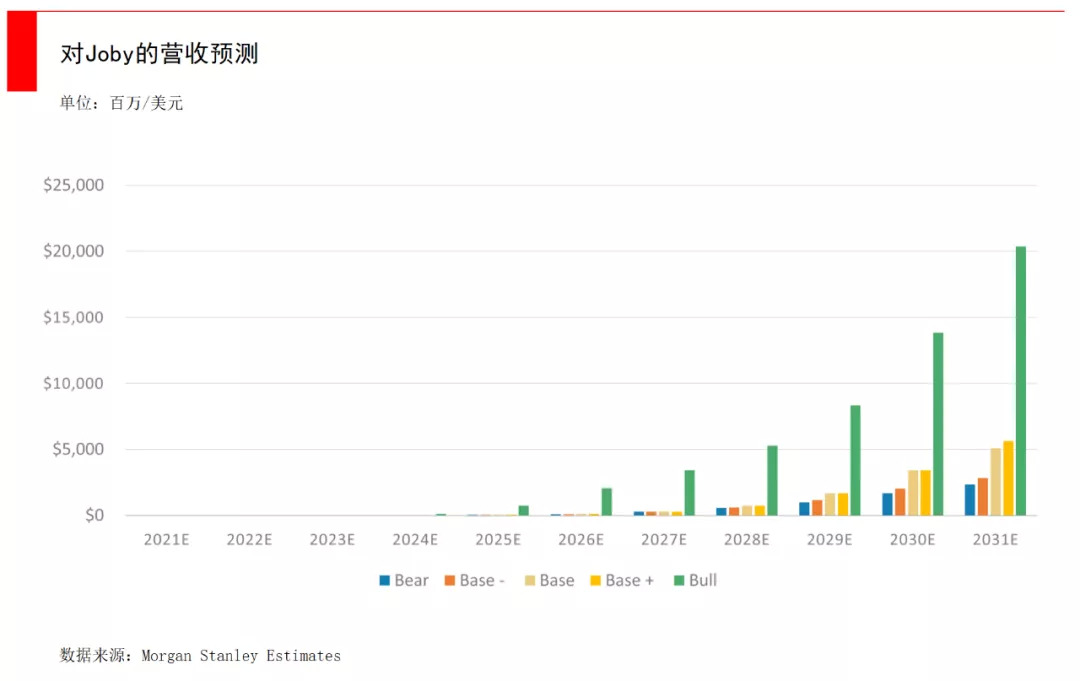Click the tan Base bar for 2029E
The width and height of the screenshot is (1080, 681).
click(830, 504)
